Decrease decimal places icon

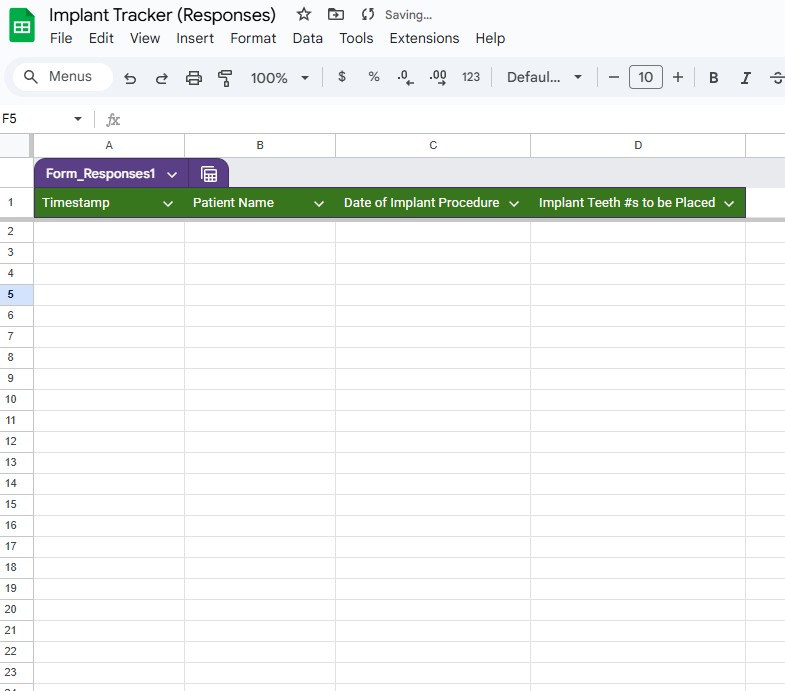[405, 78]
